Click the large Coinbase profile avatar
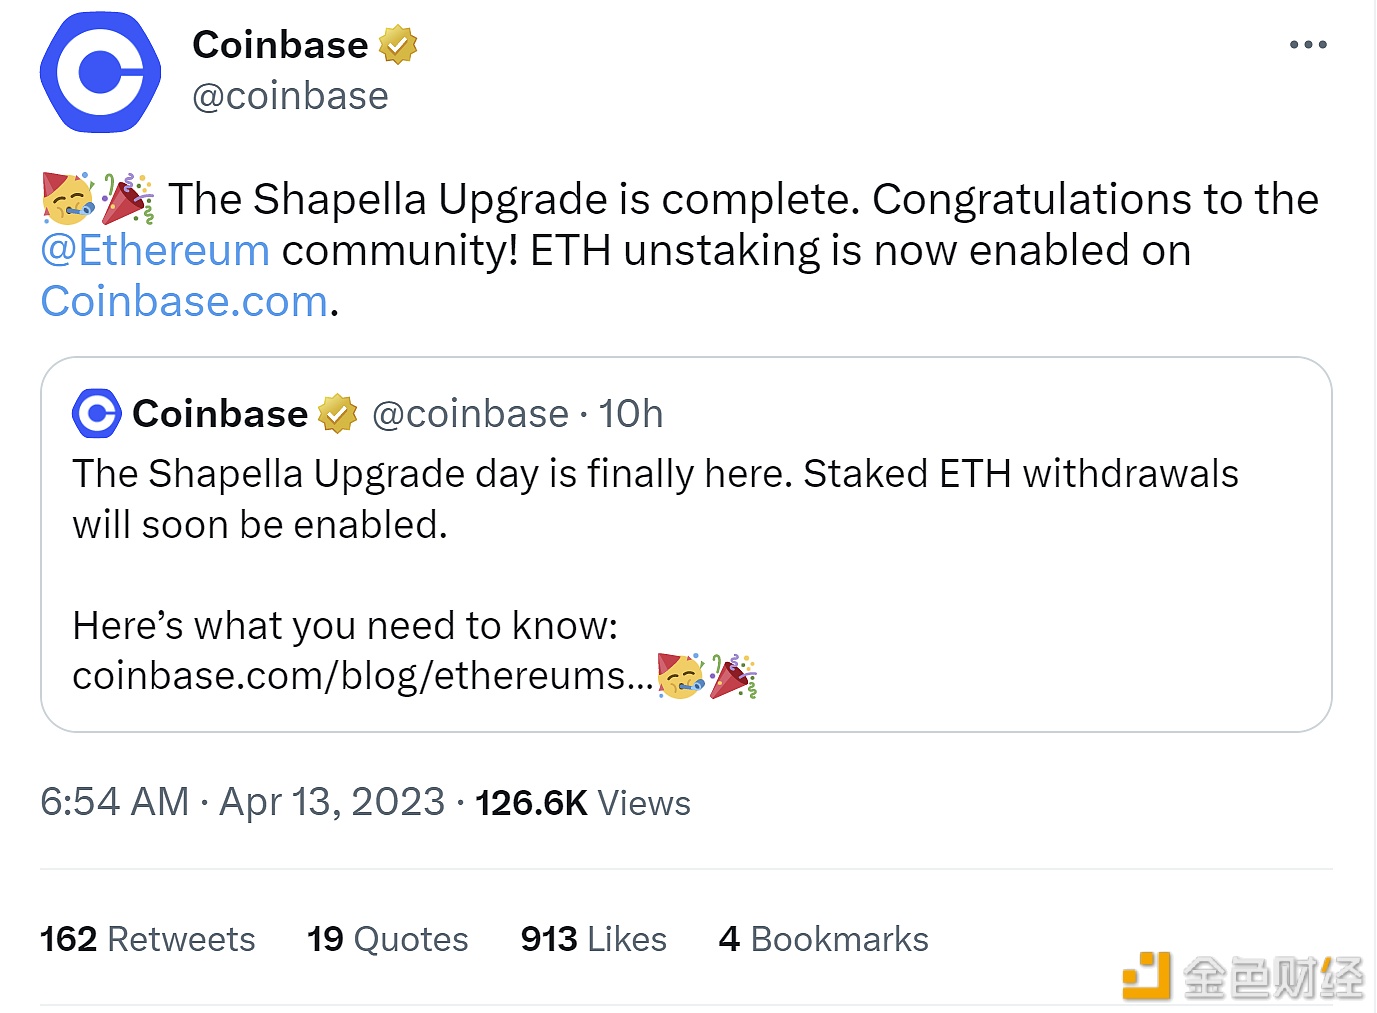 (100, 72)
